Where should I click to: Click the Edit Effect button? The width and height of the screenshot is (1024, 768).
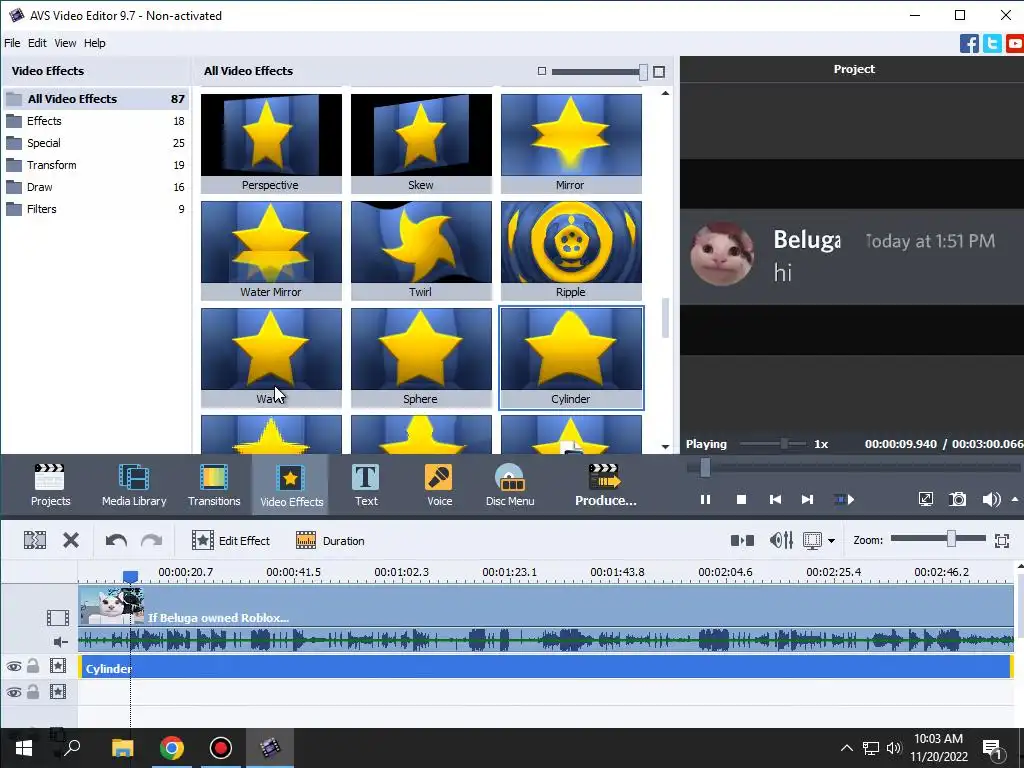[231, 540]
